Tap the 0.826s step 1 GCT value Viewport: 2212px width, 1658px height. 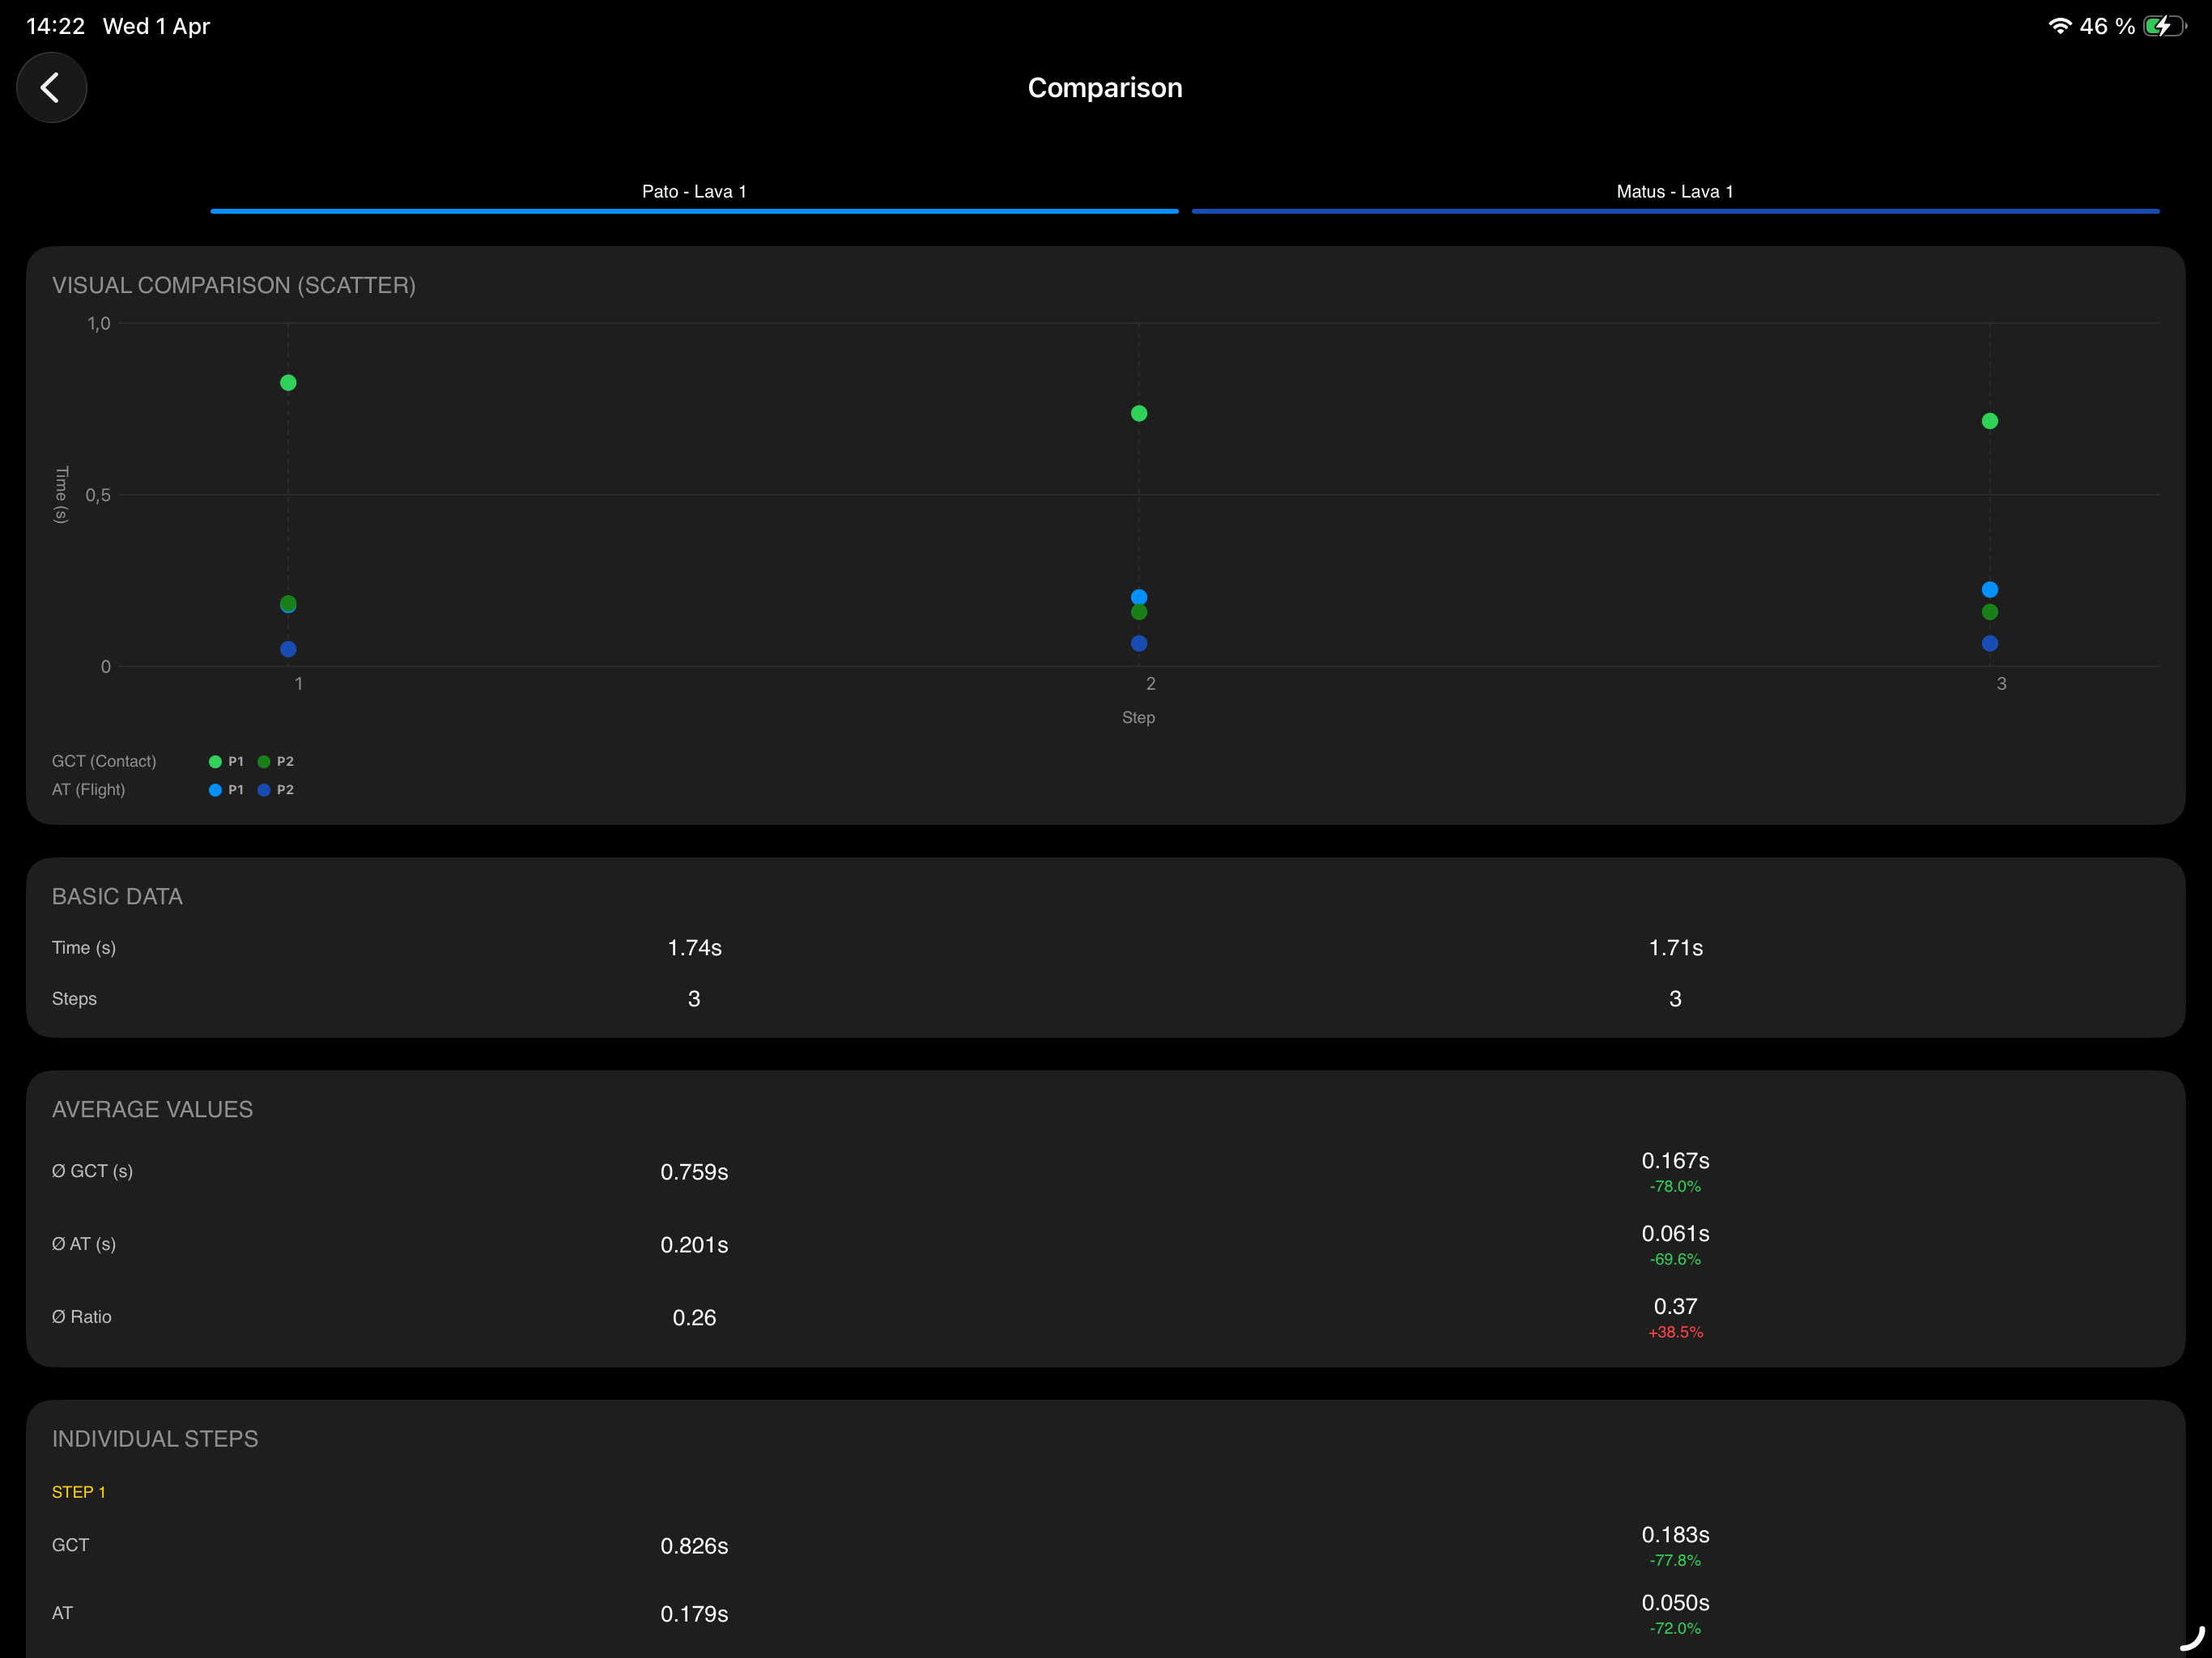[694, 1546]
